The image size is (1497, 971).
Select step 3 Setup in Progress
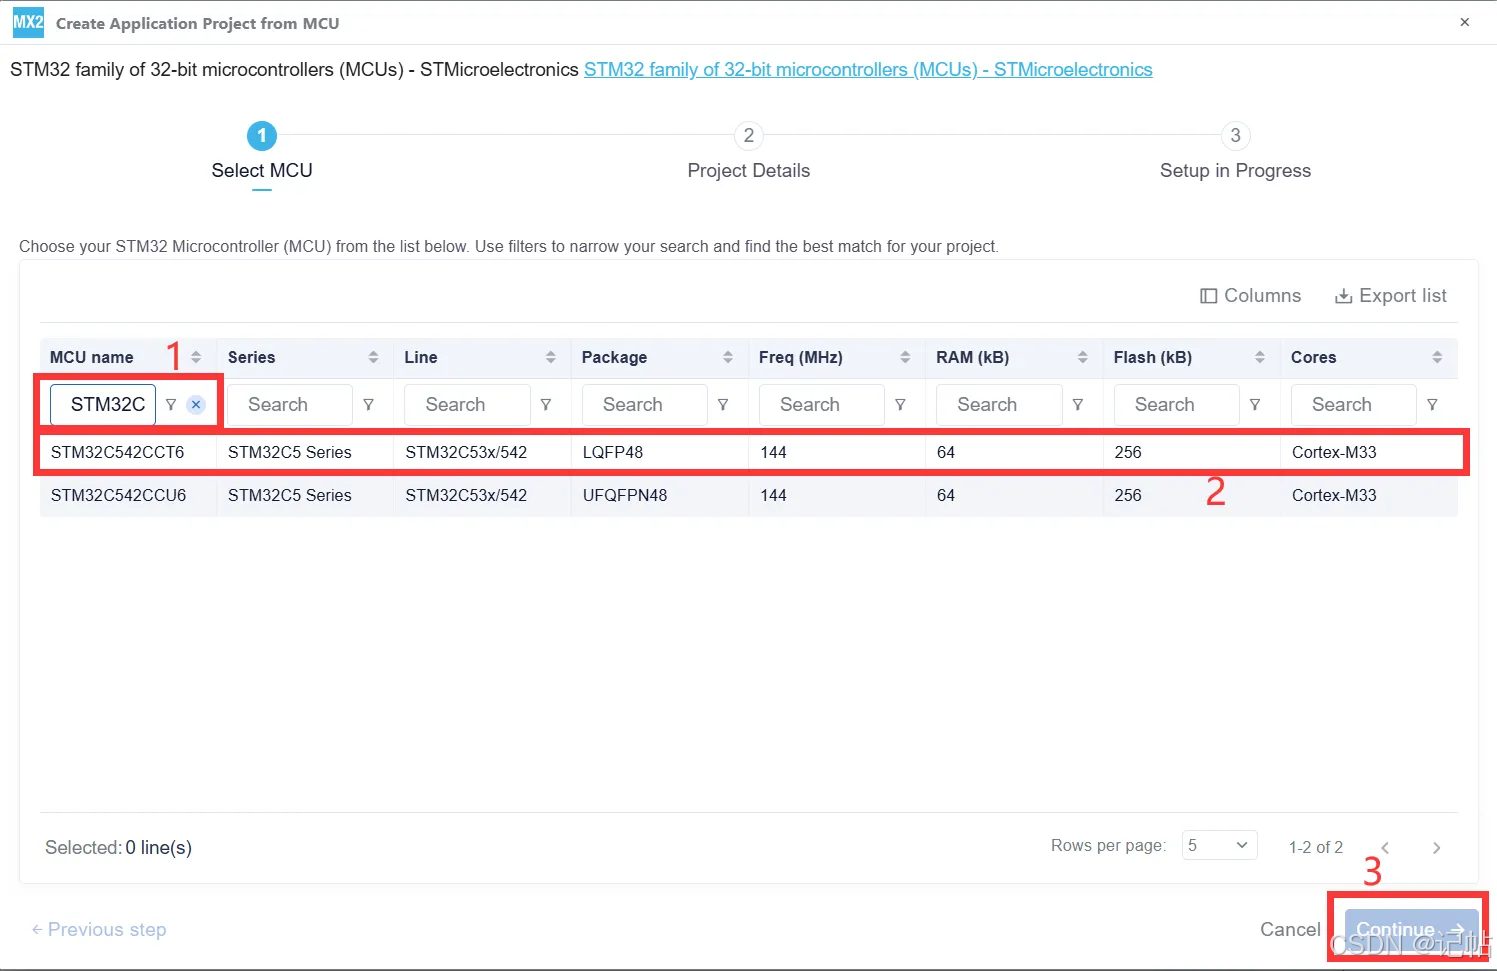[x=1235, y=152]
